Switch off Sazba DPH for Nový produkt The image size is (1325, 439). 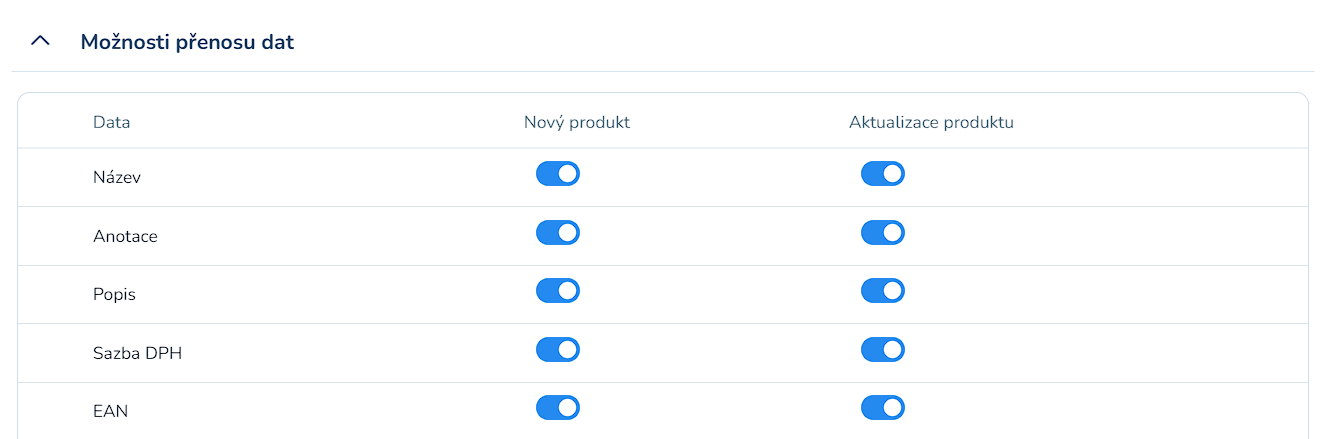pyautogui.click(x=558, y=350)
